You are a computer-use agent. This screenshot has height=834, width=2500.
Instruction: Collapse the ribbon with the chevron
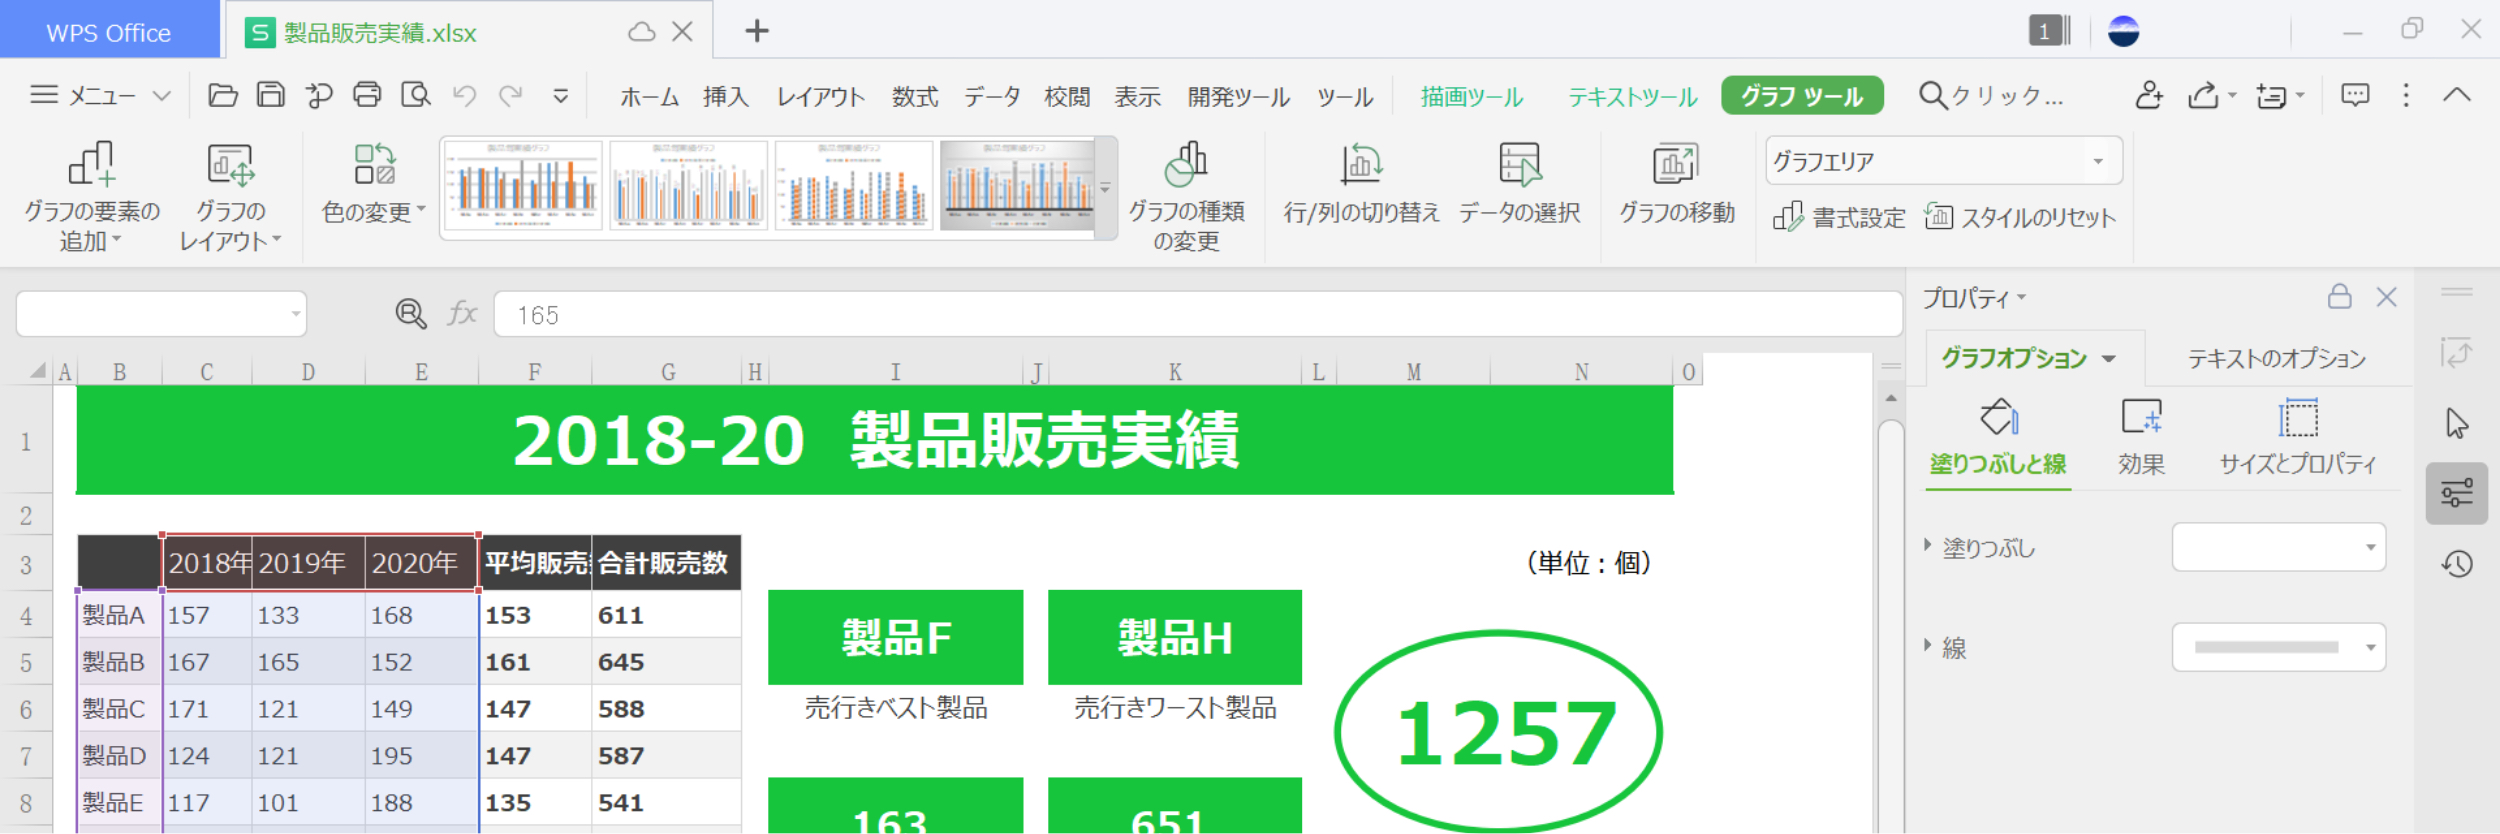coord(2457,96)
